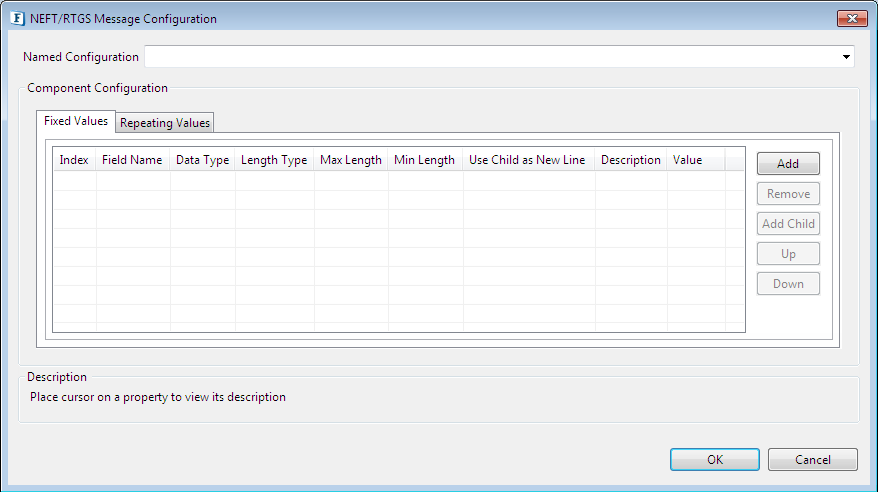Image resolution: width=878 pixels, height=492 pixels.
Task: Click the 'Place cursor on a property' hint text
Action: (x=158, y=397)
